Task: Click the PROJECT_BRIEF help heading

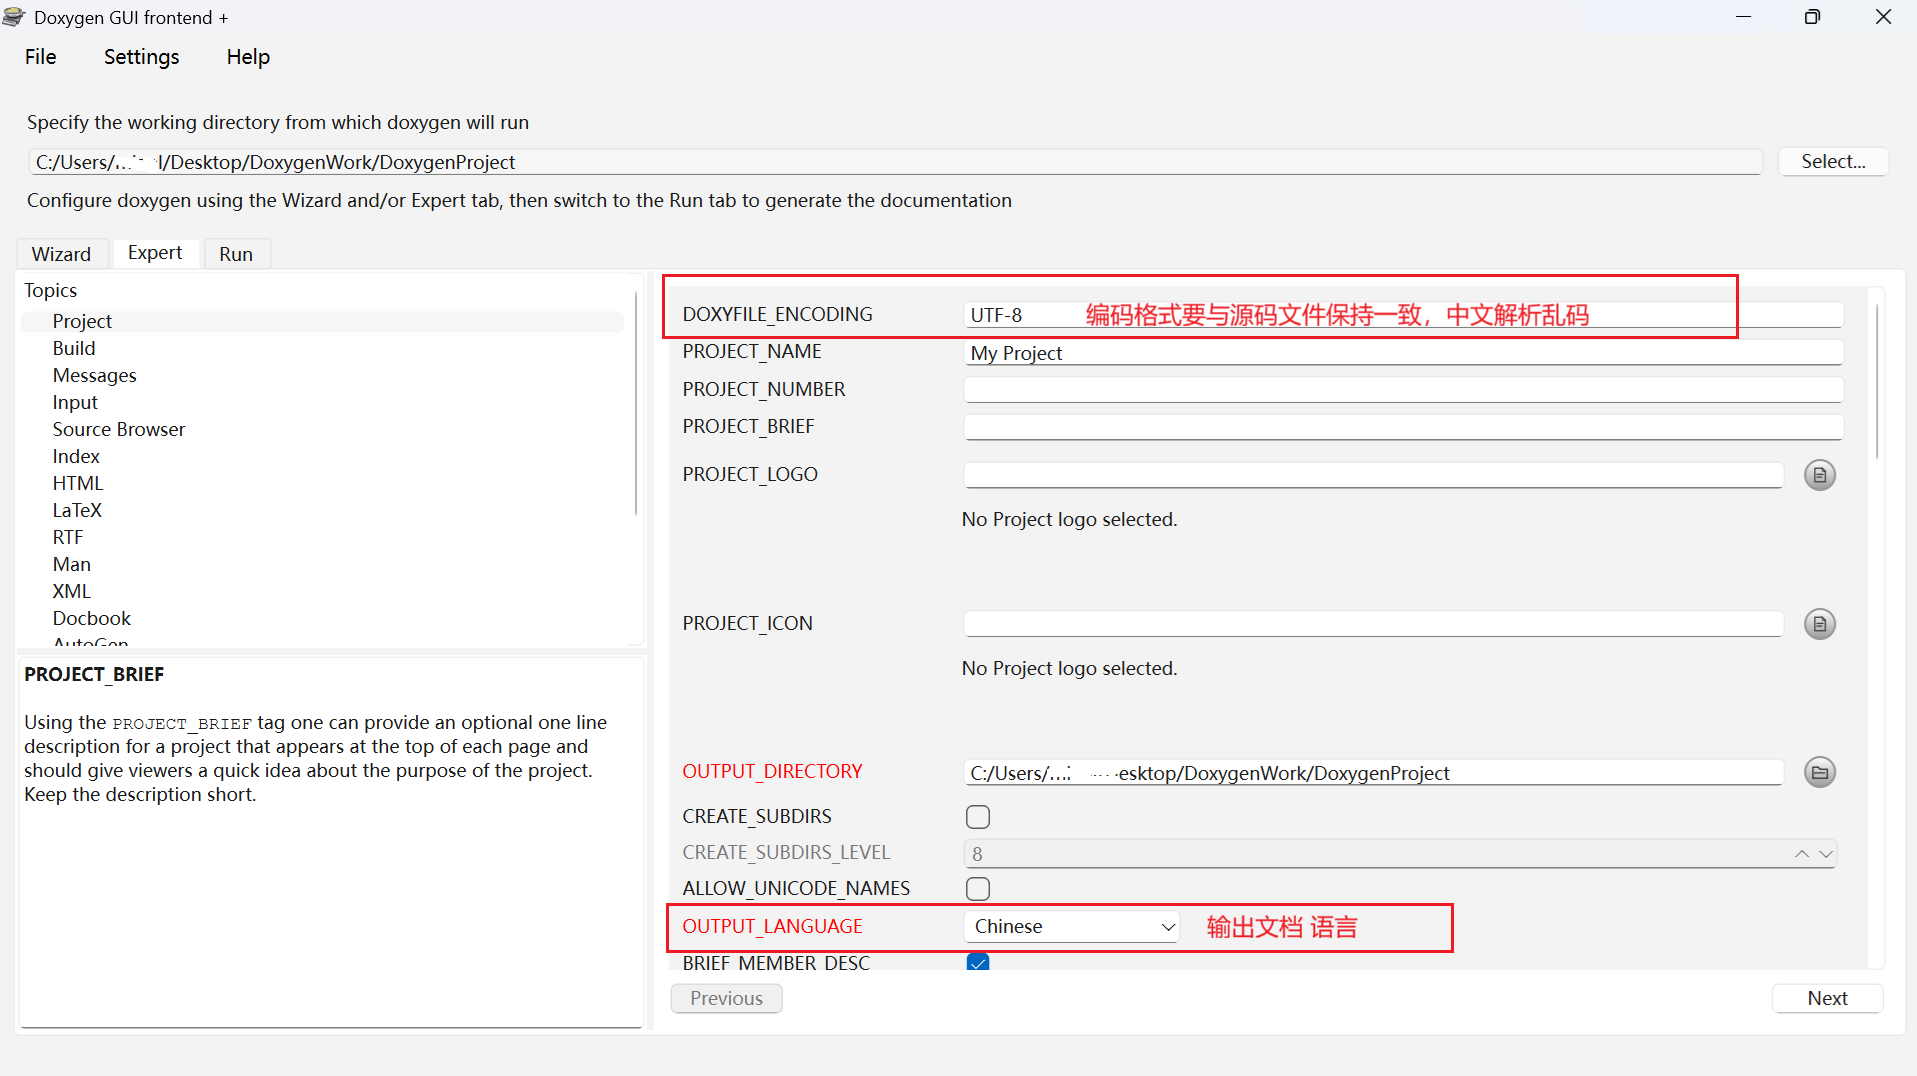Action: [x=94, y=675]
